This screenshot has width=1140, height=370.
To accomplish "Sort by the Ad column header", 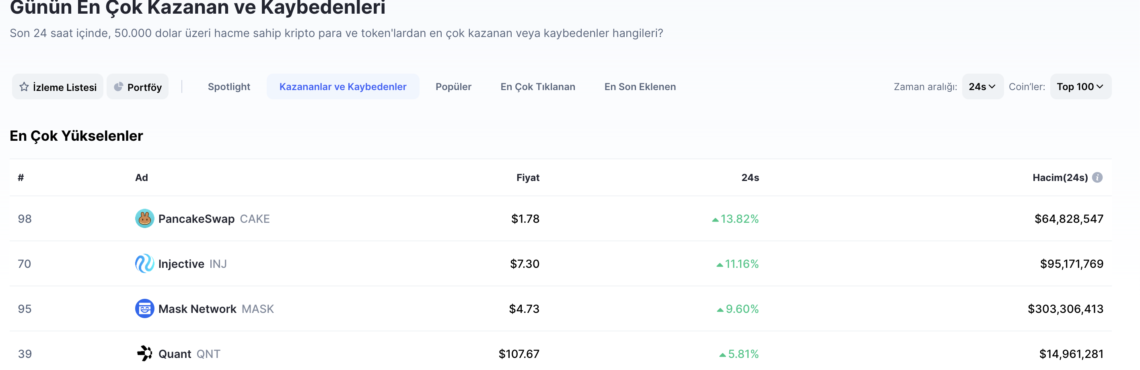I will tap(142, 177).
